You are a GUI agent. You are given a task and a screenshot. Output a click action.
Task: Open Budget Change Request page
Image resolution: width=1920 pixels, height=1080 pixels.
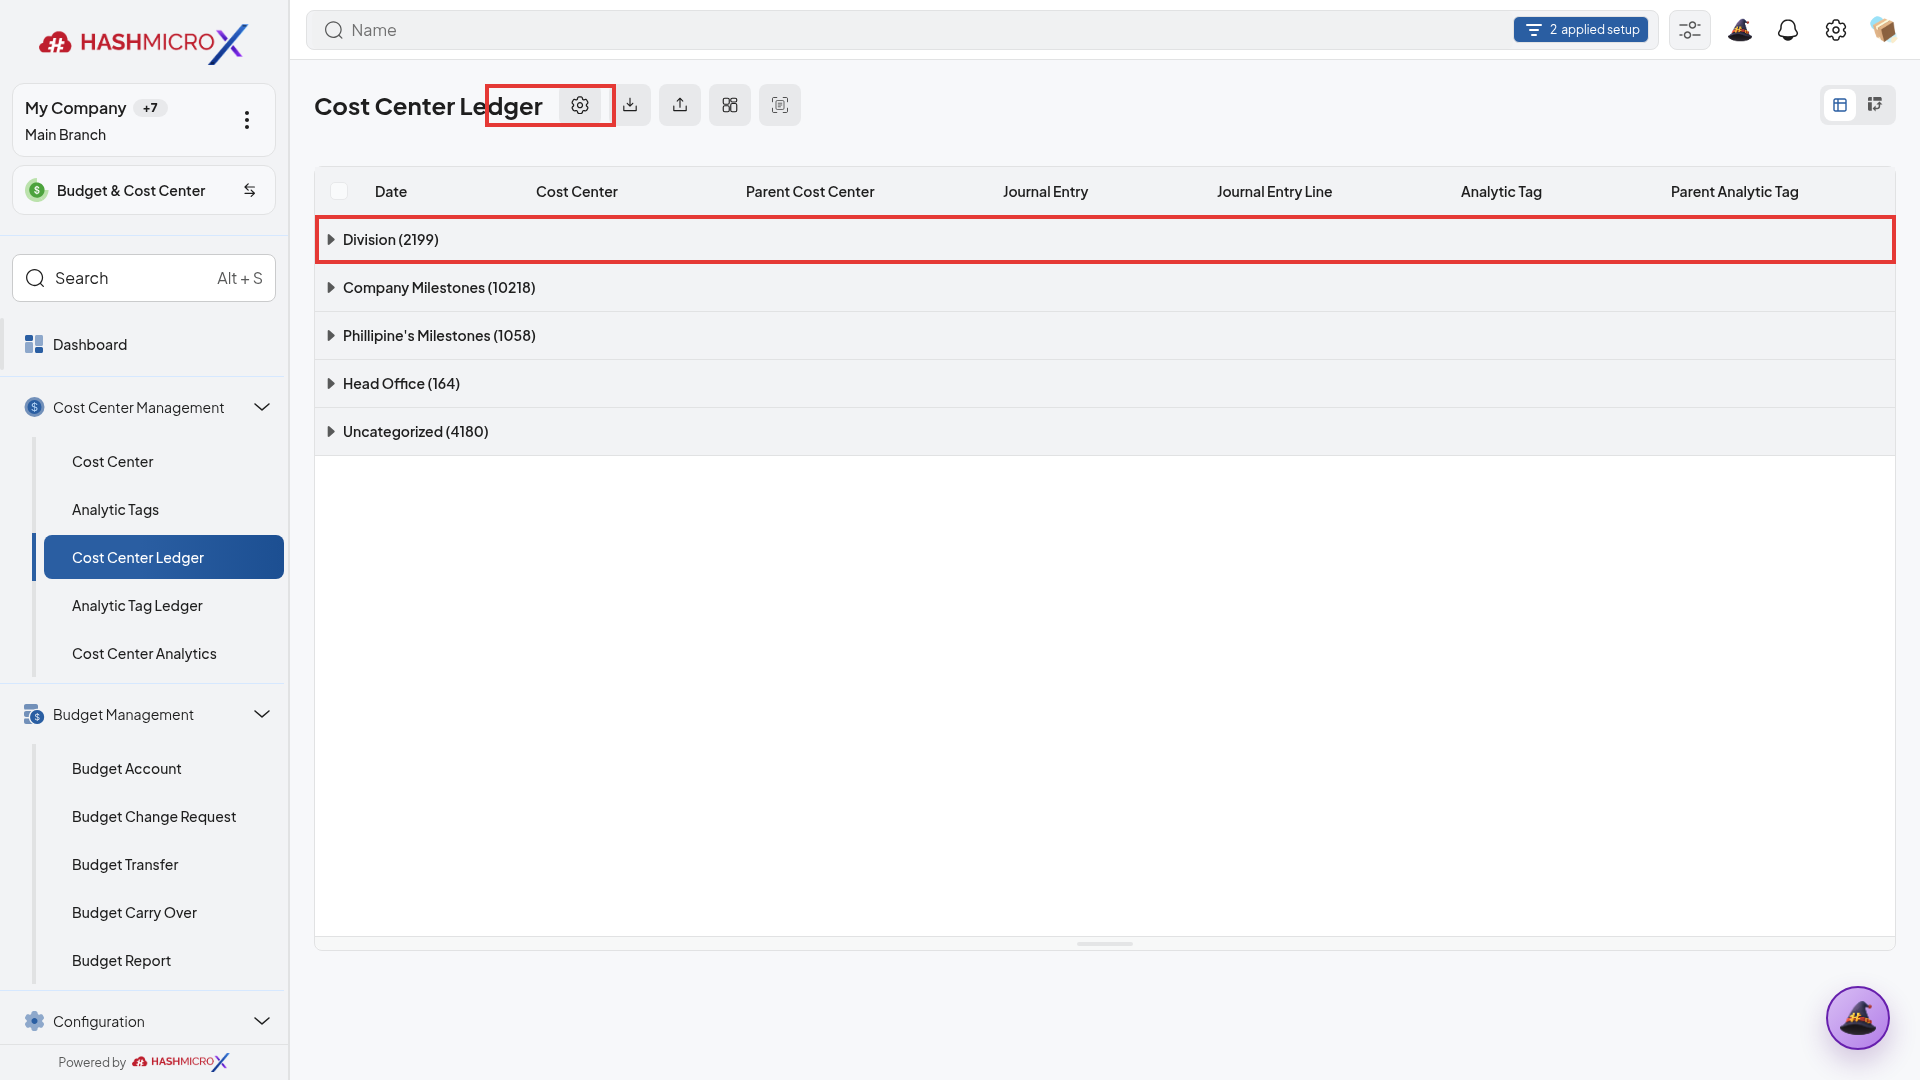(164, 816)
